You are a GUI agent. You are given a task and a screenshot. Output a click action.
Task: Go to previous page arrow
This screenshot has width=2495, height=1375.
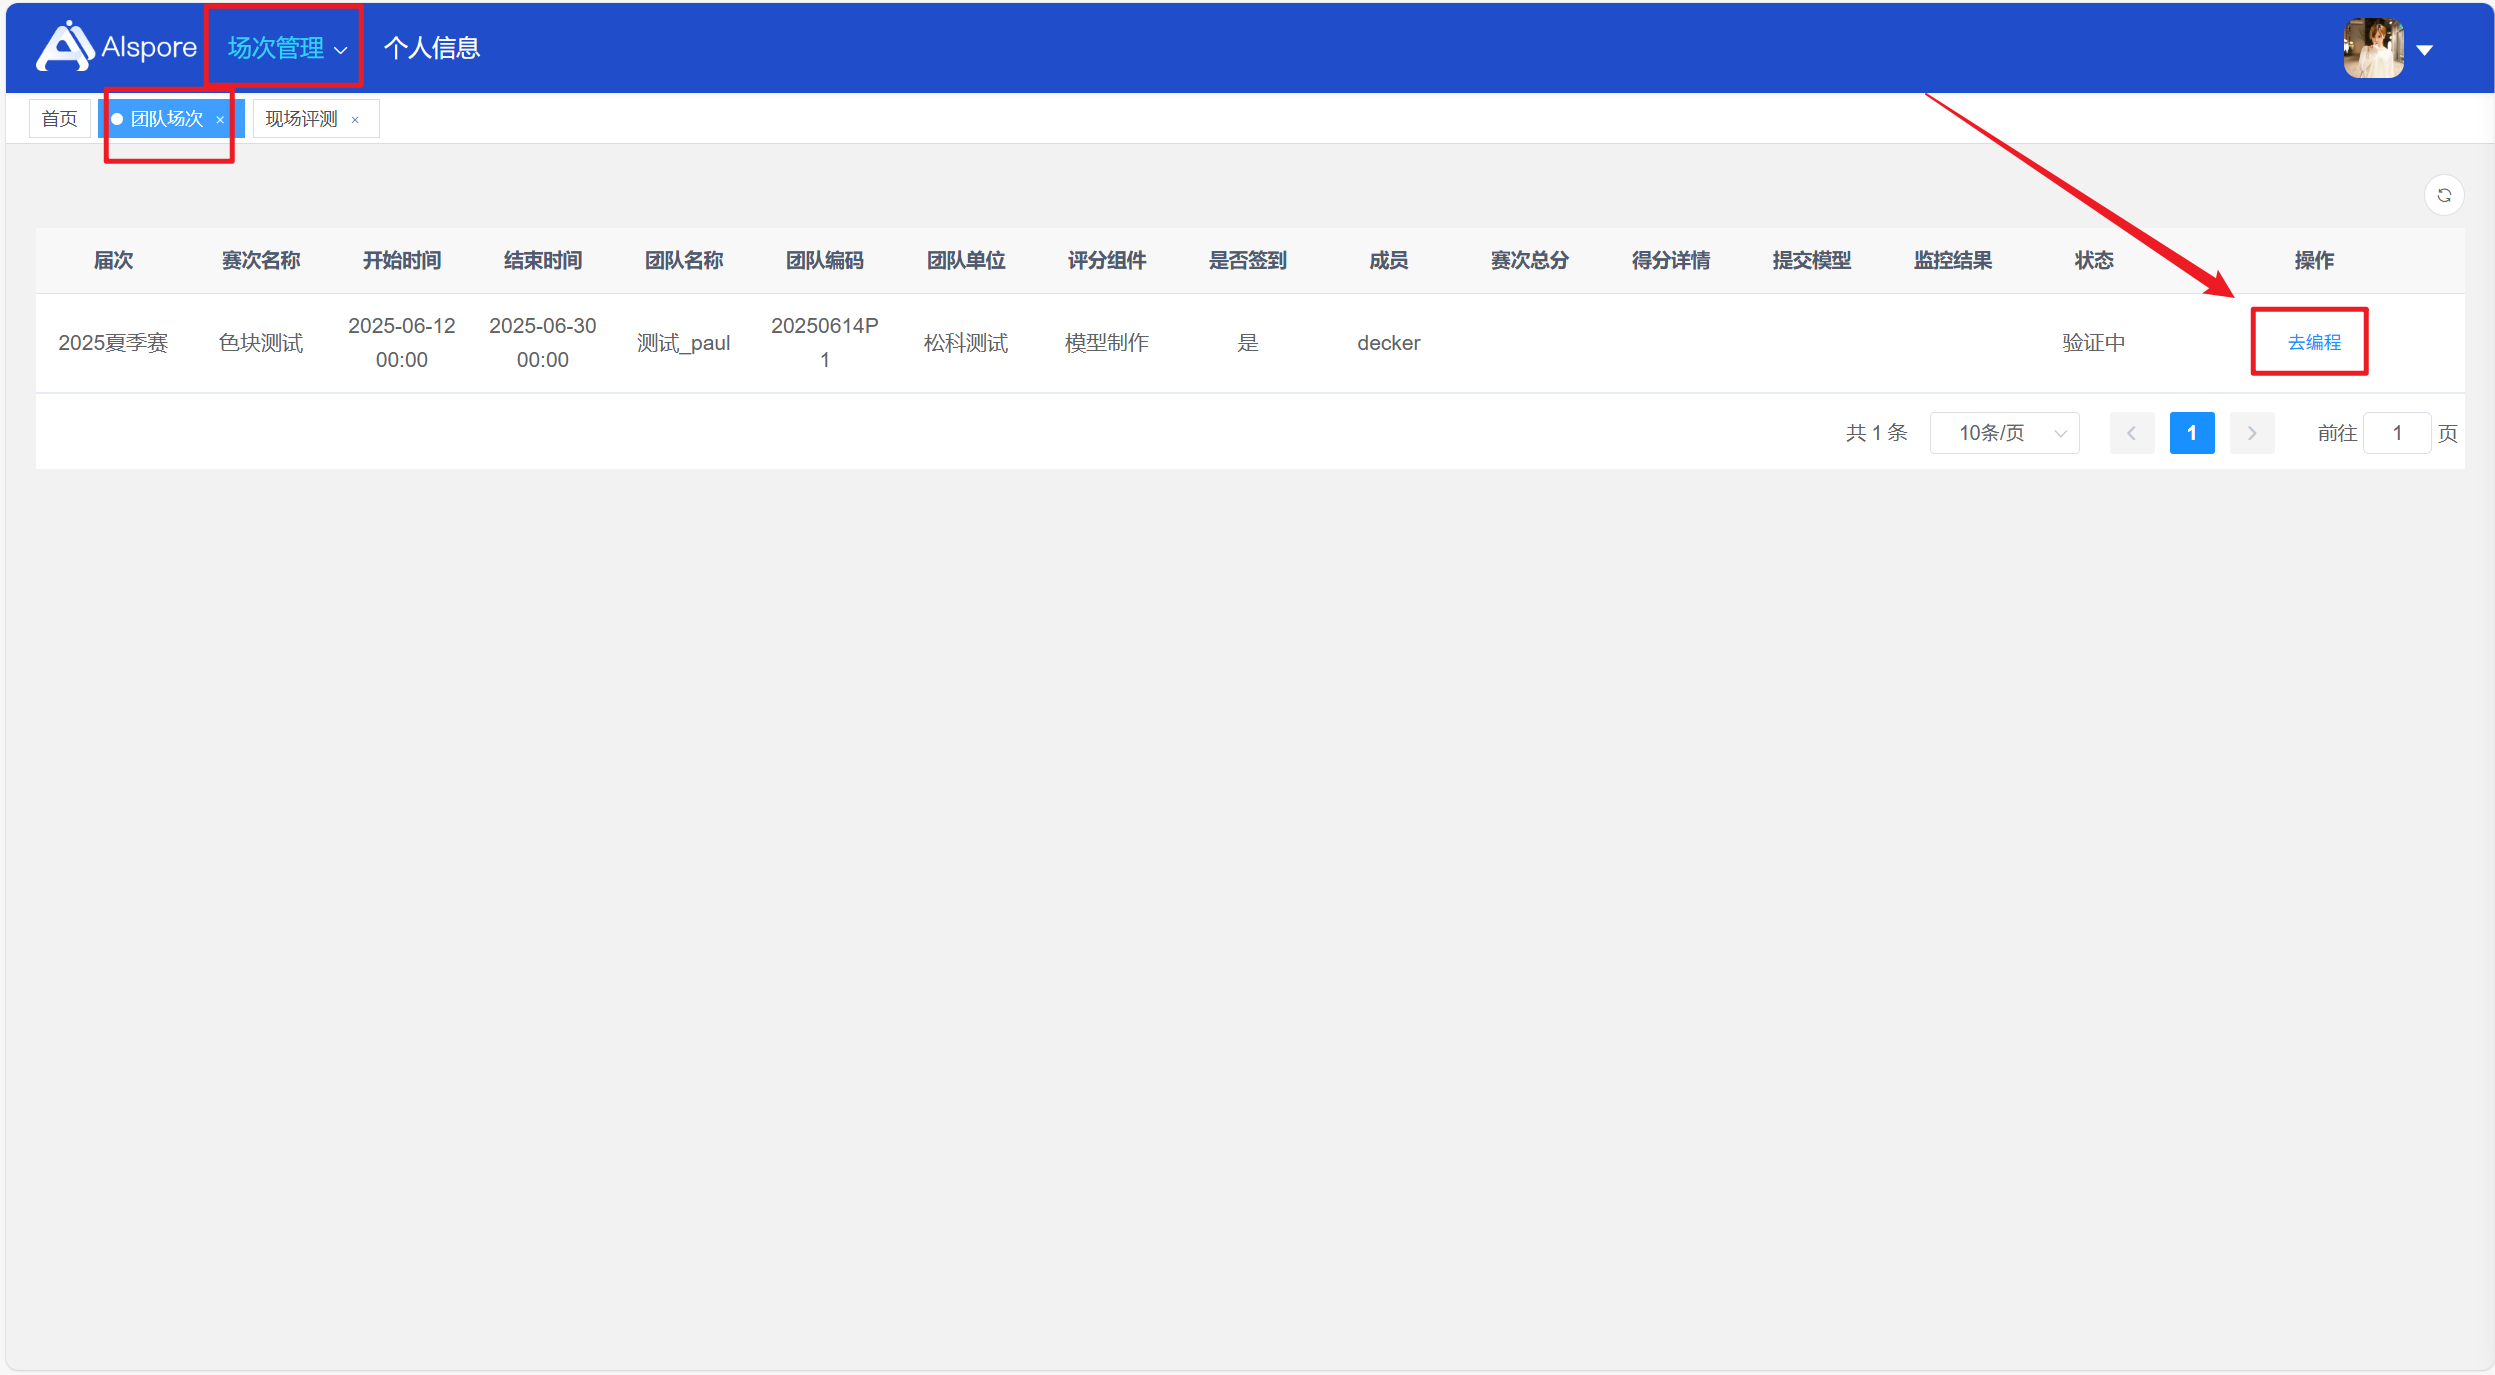pos(2131,433)
